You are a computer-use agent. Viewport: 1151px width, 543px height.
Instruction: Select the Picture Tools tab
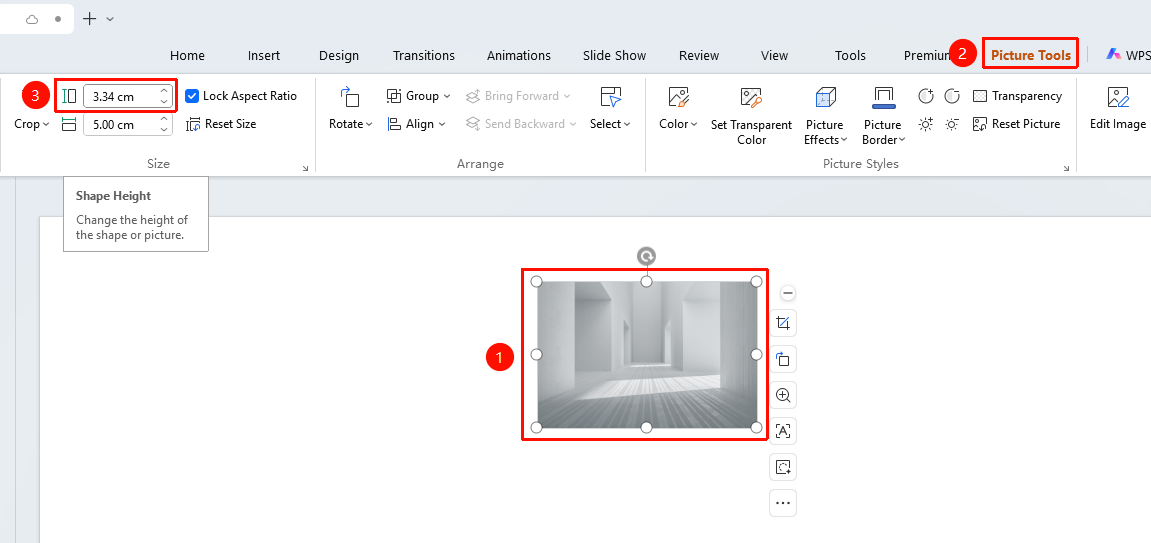tap(1031, 55)
